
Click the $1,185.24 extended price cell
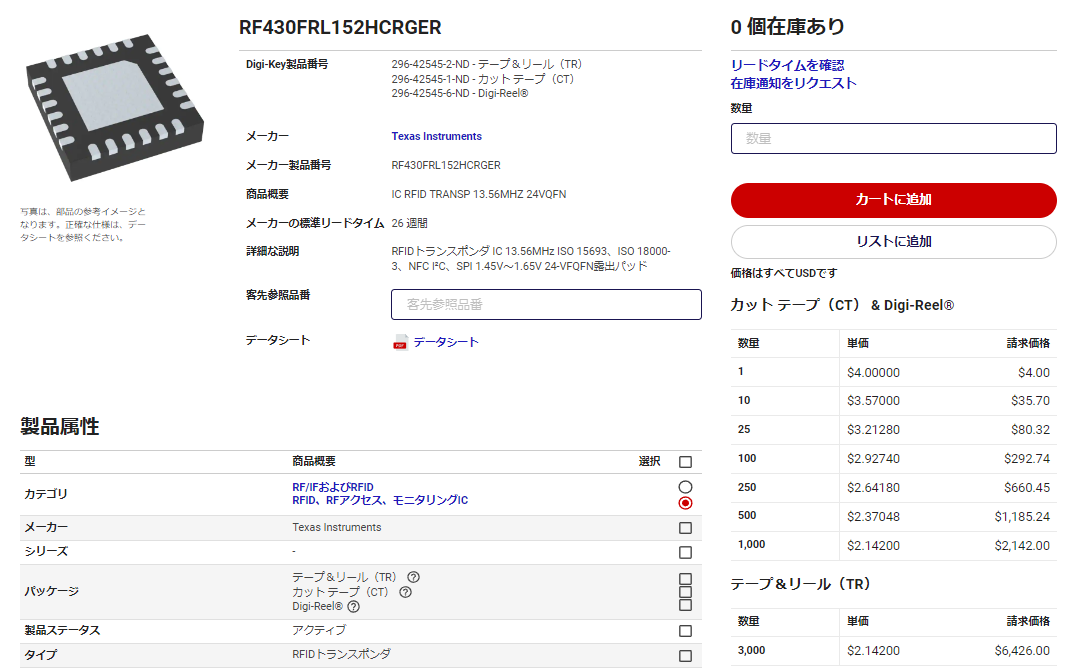pos(1022,517)
